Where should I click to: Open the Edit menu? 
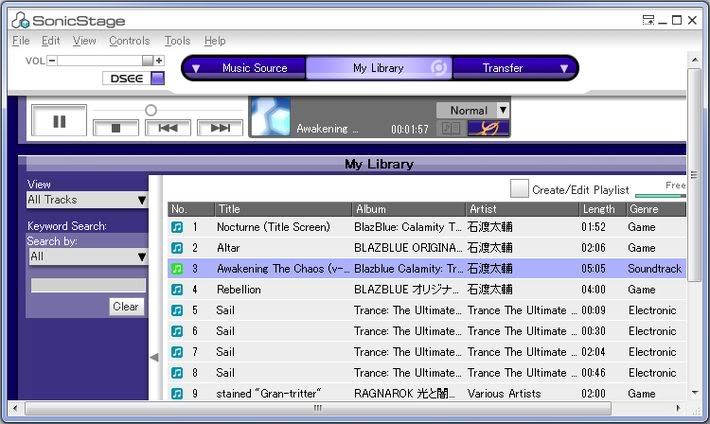pos(51,41)
